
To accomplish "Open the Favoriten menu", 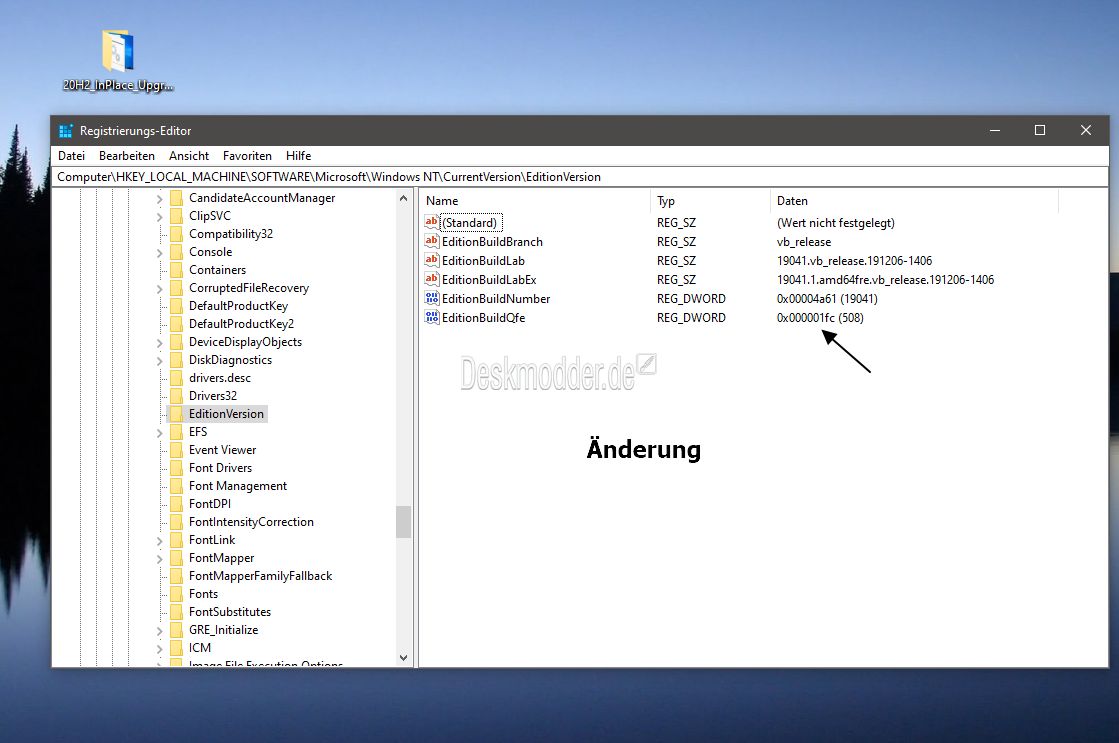I will [x=247, y=156].
